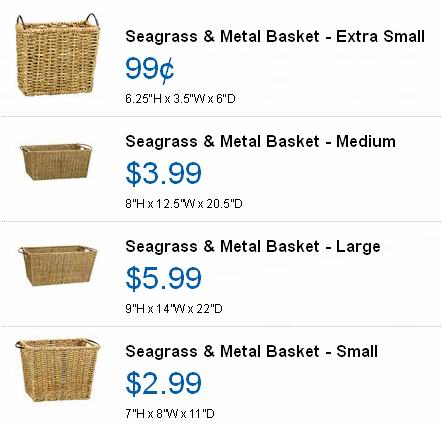Open the Medium basket product image
This screenshot has height=425, width=442.
(x=56, y=162)
